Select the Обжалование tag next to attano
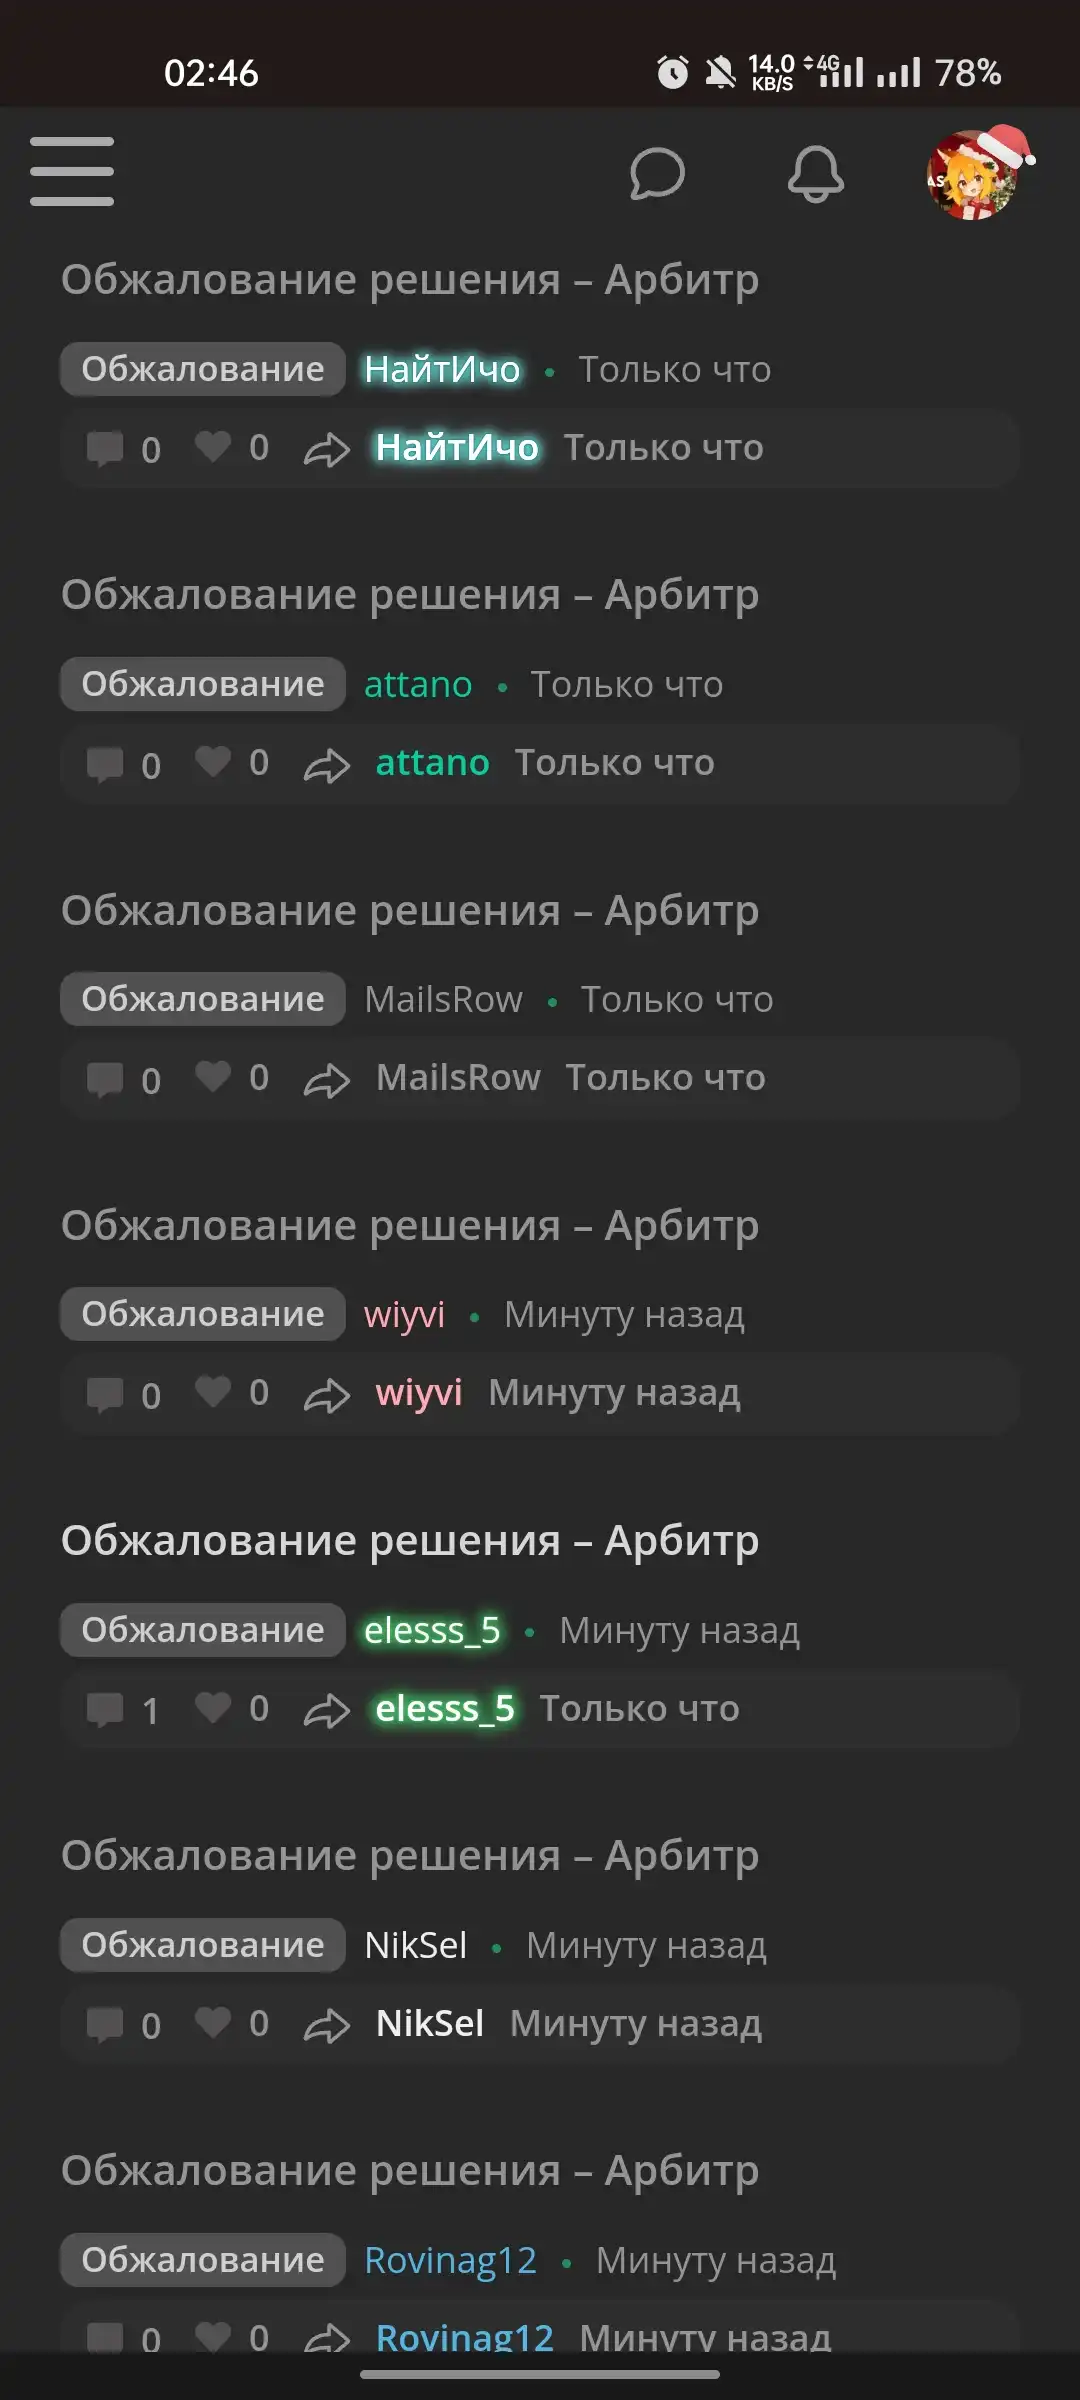Screen dimensions: 1080x2400 [203, 684]
